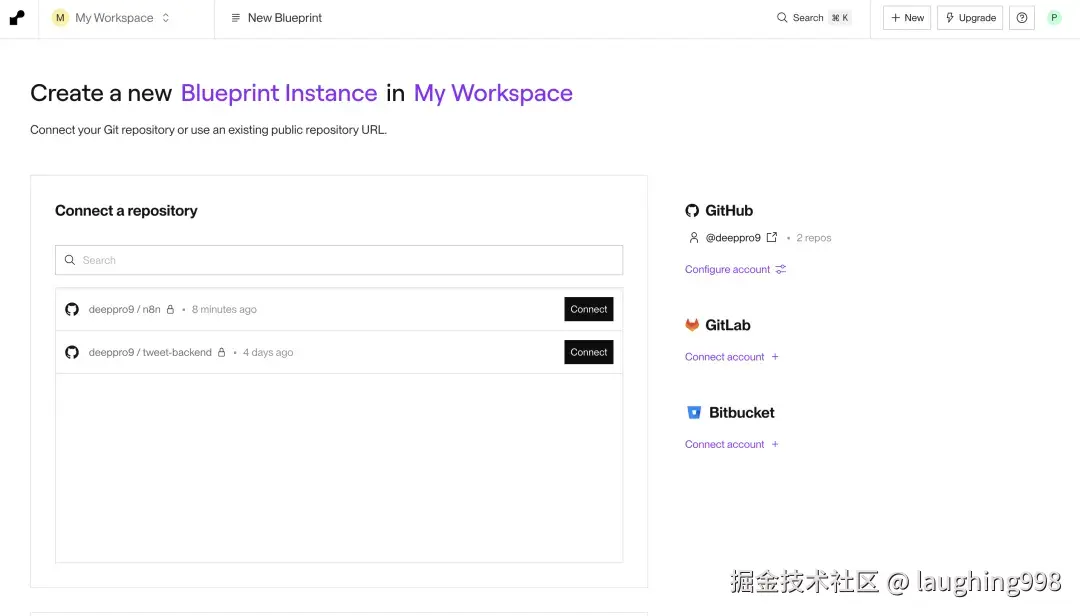Select the deeppro9 / tweet-backend repository name
The image size is (1080, 616).
pos(150,352)
